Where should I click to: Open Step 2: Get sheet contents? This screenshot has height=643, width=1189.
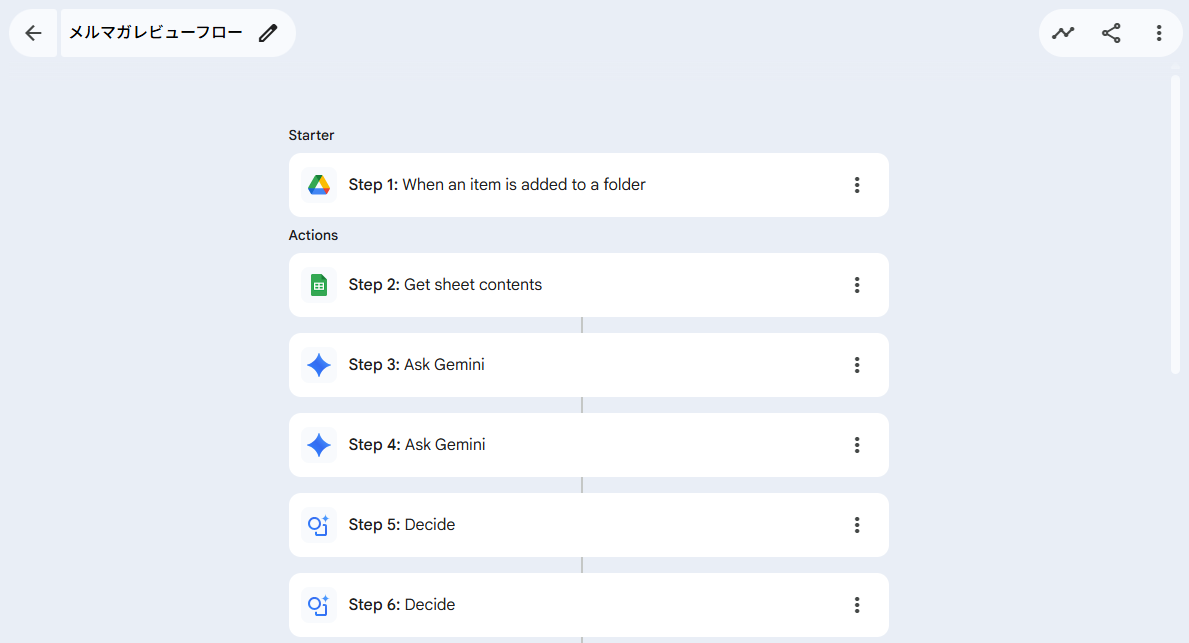[x=445, y=285]
